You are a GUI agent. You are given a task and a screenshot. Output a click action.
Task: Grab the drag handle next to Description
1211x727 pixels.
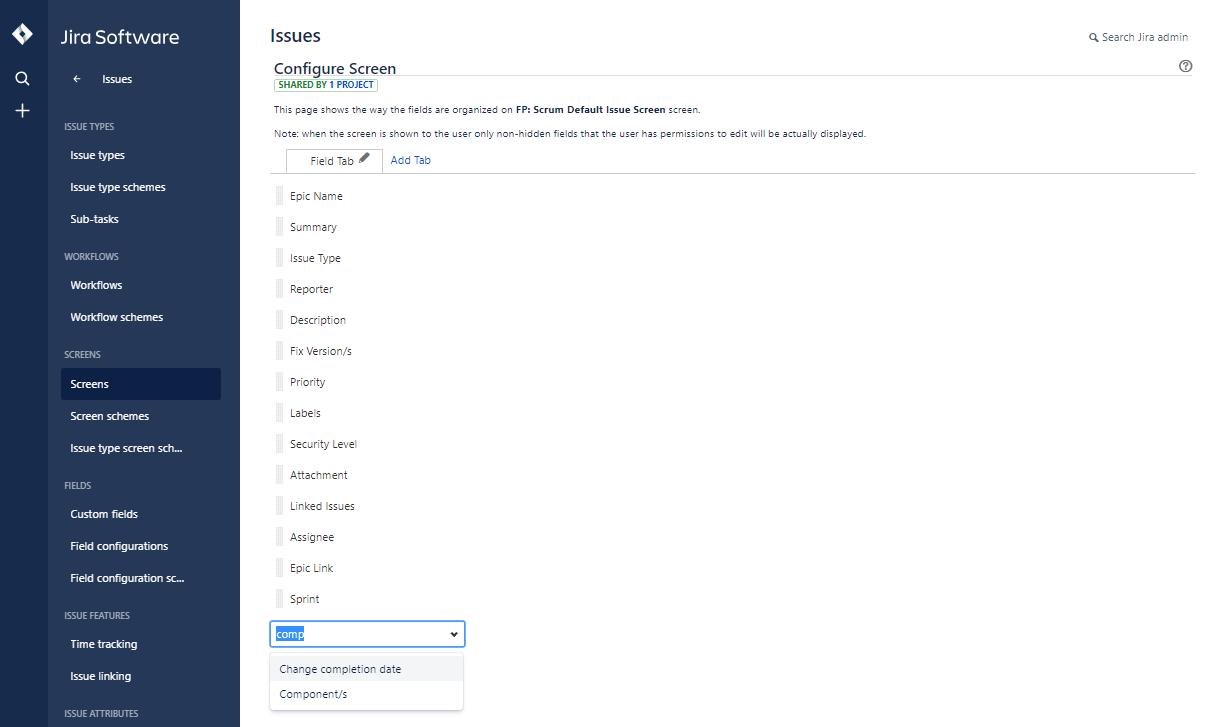(x=280, y=320)
